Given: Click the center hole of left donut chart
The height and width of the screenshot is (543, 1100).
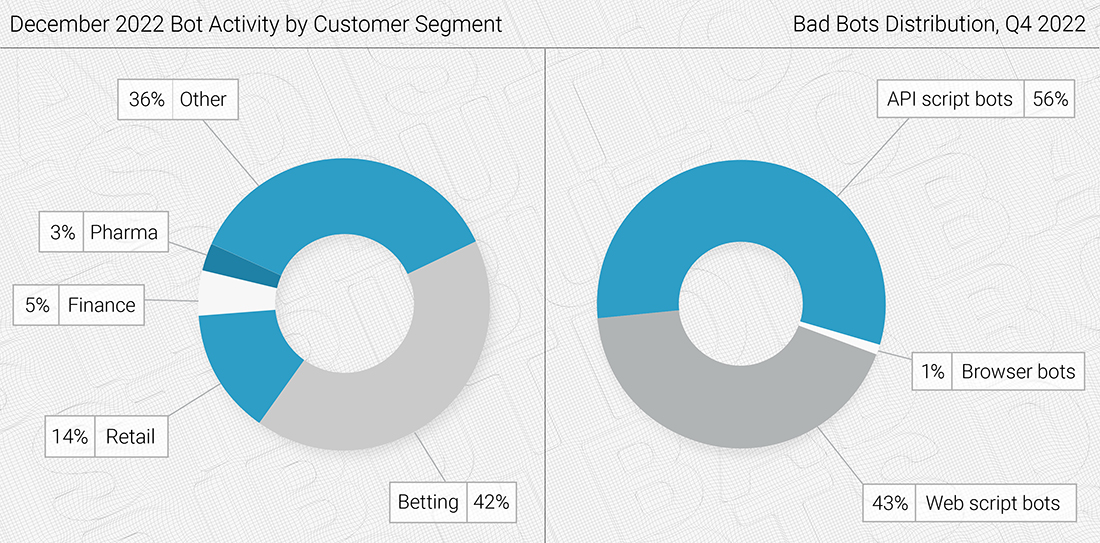Looking at the screenshot, I should coord(344,304).
